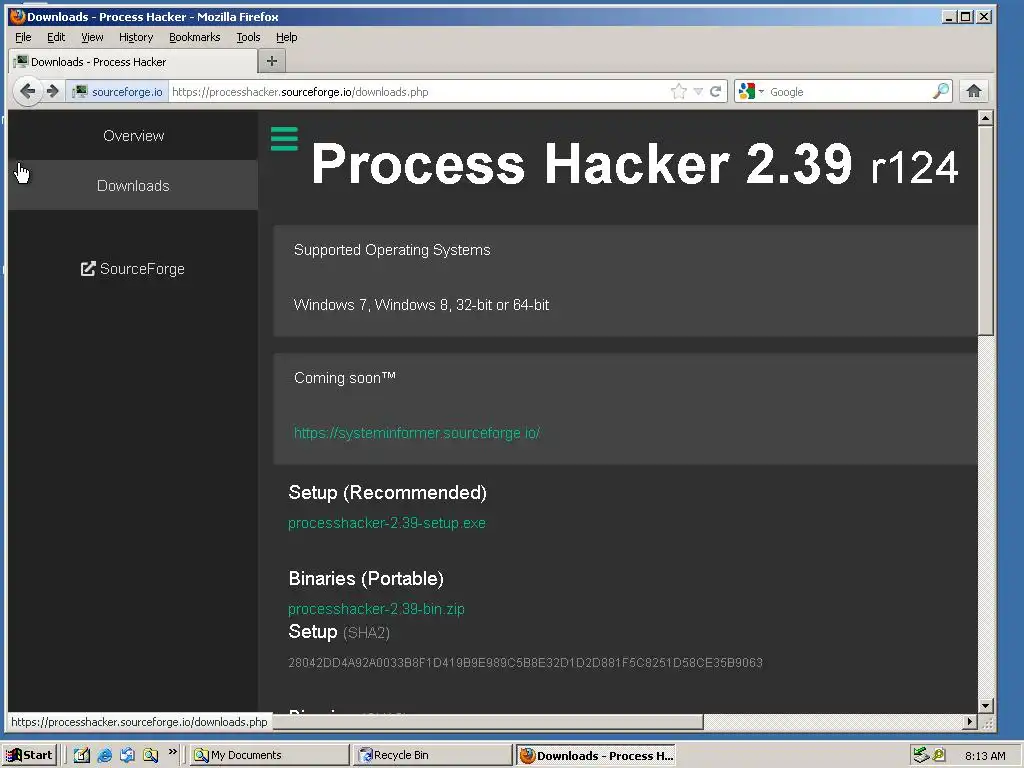1024x768 pixels.
Task: Click the 'Binaries (Portable)' heading
Action: [x=366, y=579]
